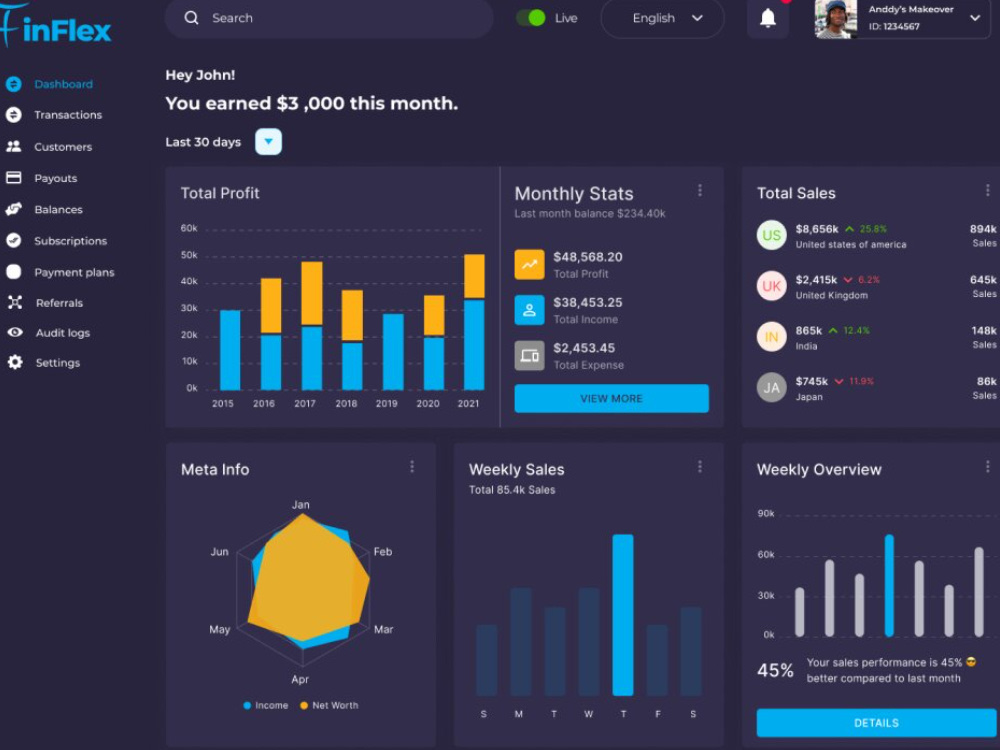The height and width of the screenshot is (750, 1000).
Task: Toggle Income legend in Meta Info
Action: [265, 705]
